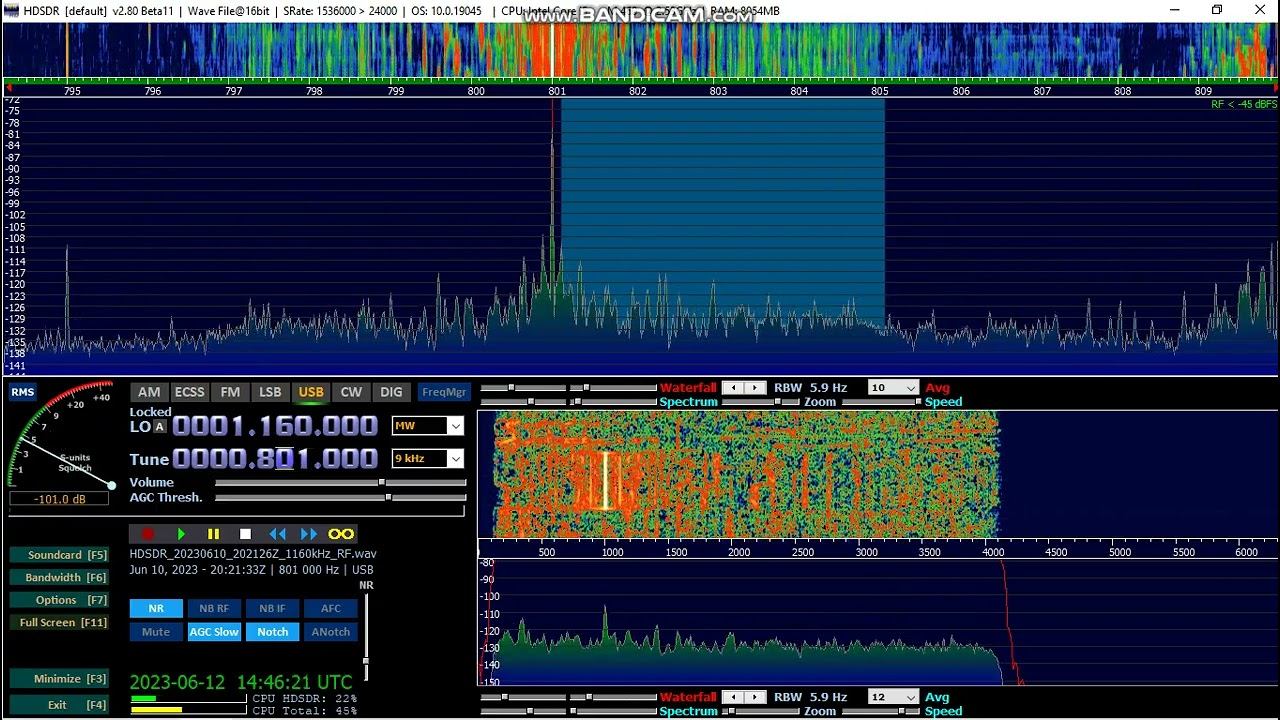Enable the Mute toggle

156,632
